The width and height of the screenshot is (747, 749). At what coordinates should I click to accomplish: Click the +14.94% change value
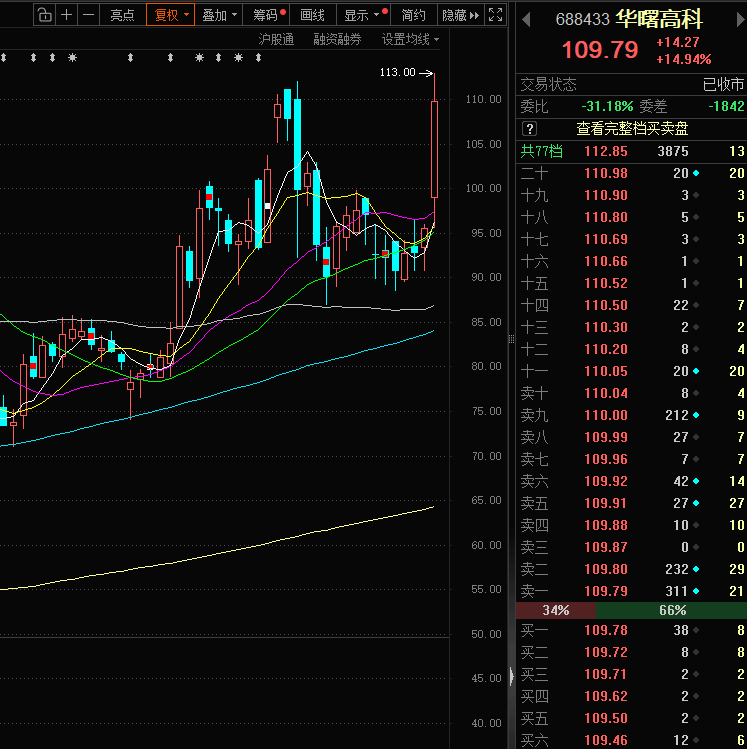tap(683, 59)
